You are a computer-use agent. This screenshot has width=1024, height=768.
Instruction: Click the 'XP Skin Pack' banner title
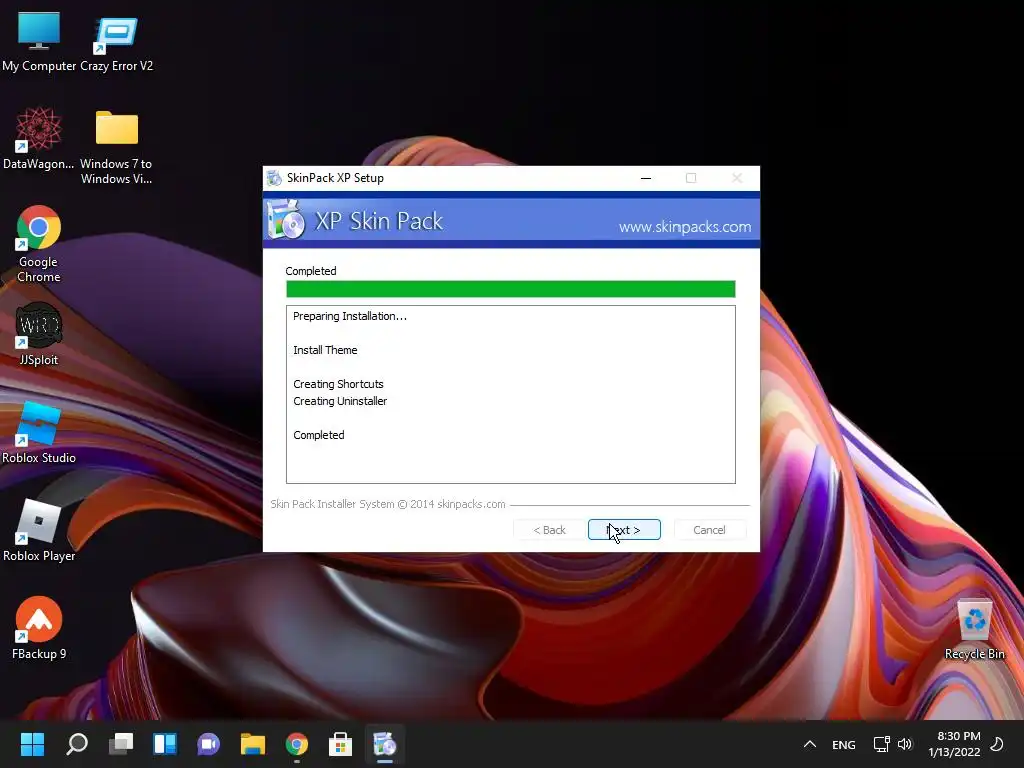(x=379, y=221)
